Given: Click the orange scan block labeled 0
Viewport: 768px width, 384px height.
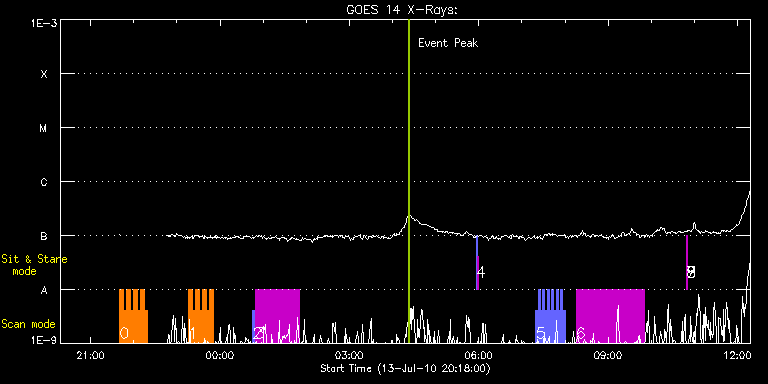Looking at the screenshot, I should pyautogui.click(x=133, y=316).
